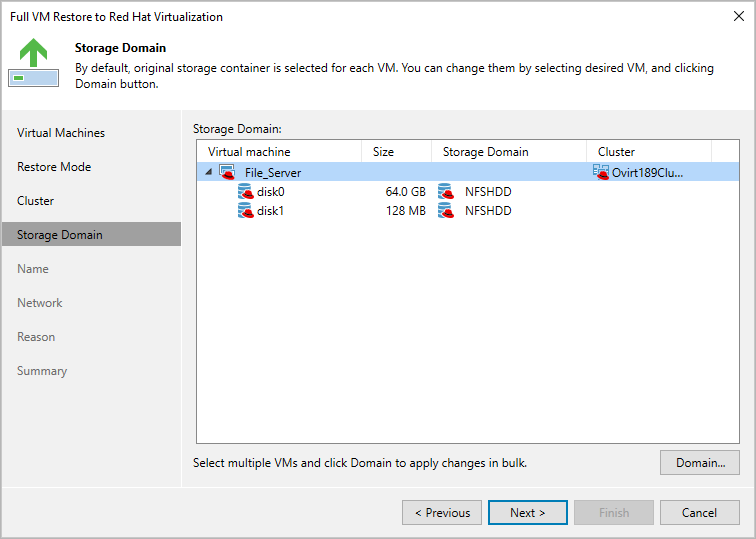Go to the Cluster step
The image size is (756, 539).
pos(35,201)
